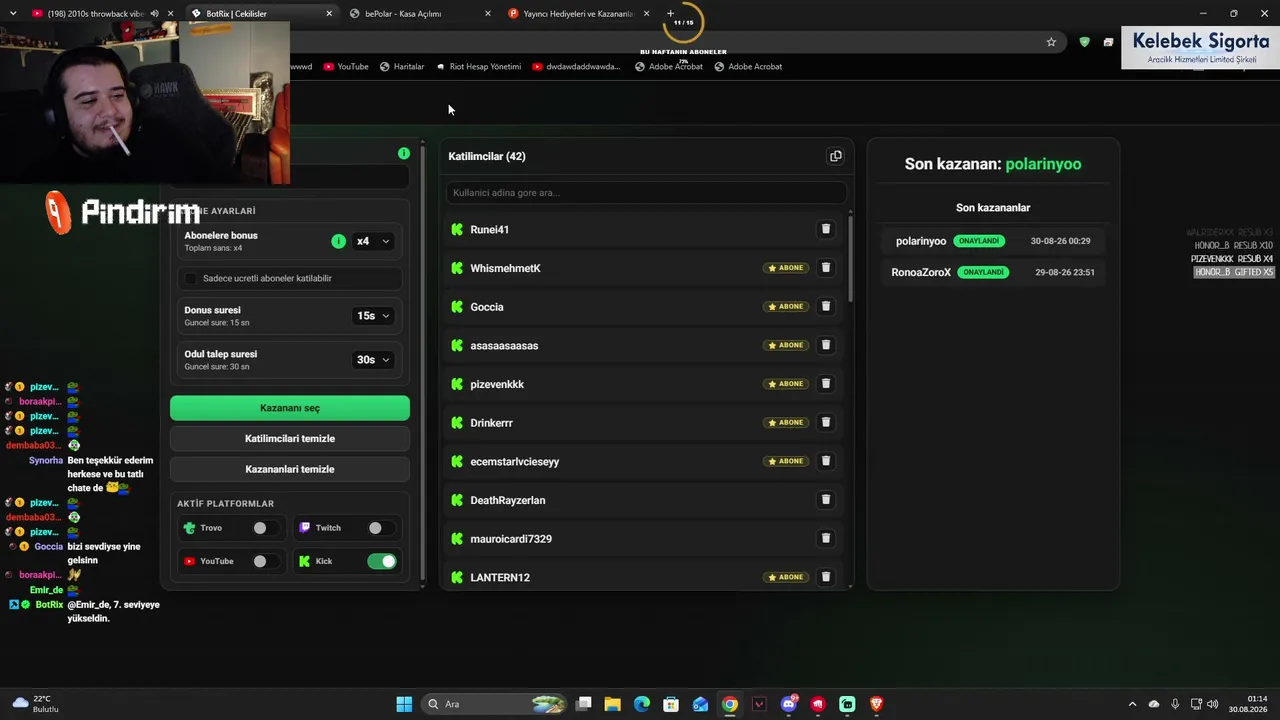Viewport: 1280px width, 720px height.
Task: Delete participant Runei41 with its trash icon
Action: click(x=826, y=229)
